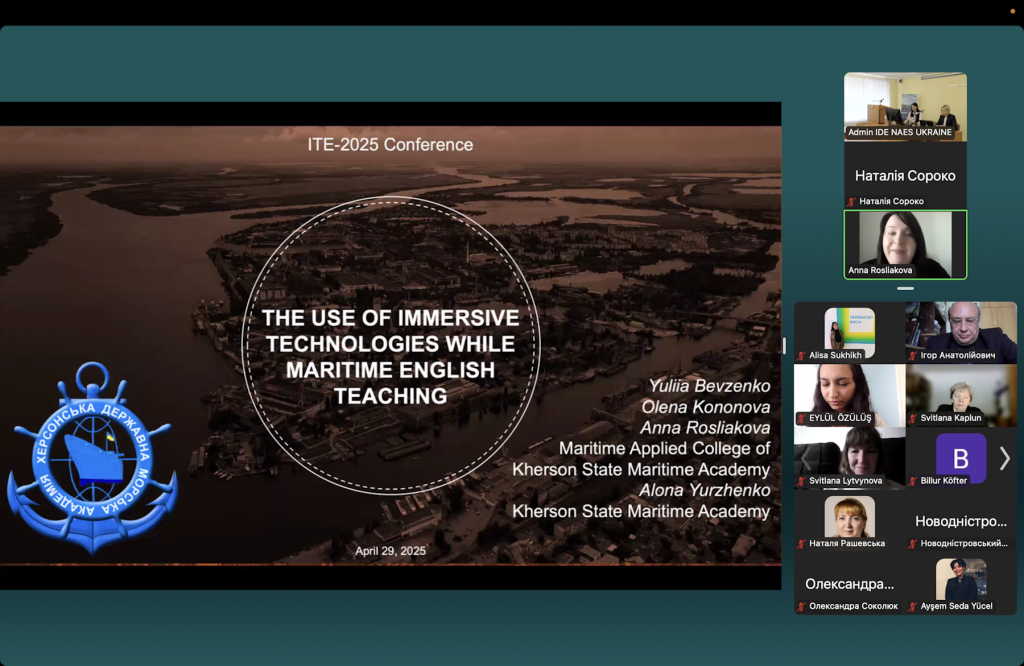
Task: Select Svitlana Lytvynova's video thumbnail
Action: coord(850,458)
